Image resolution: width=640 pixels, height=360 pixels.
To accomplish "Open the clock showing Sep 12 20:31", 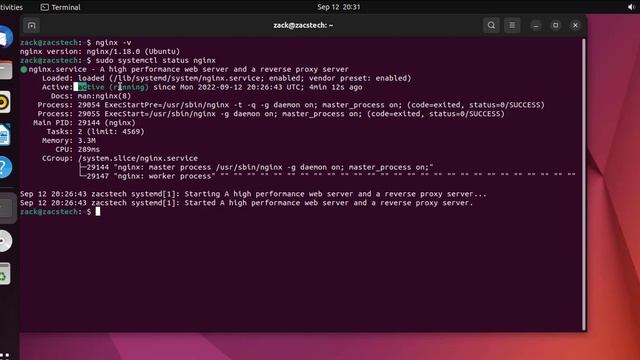I will click(x=339, y=7).
